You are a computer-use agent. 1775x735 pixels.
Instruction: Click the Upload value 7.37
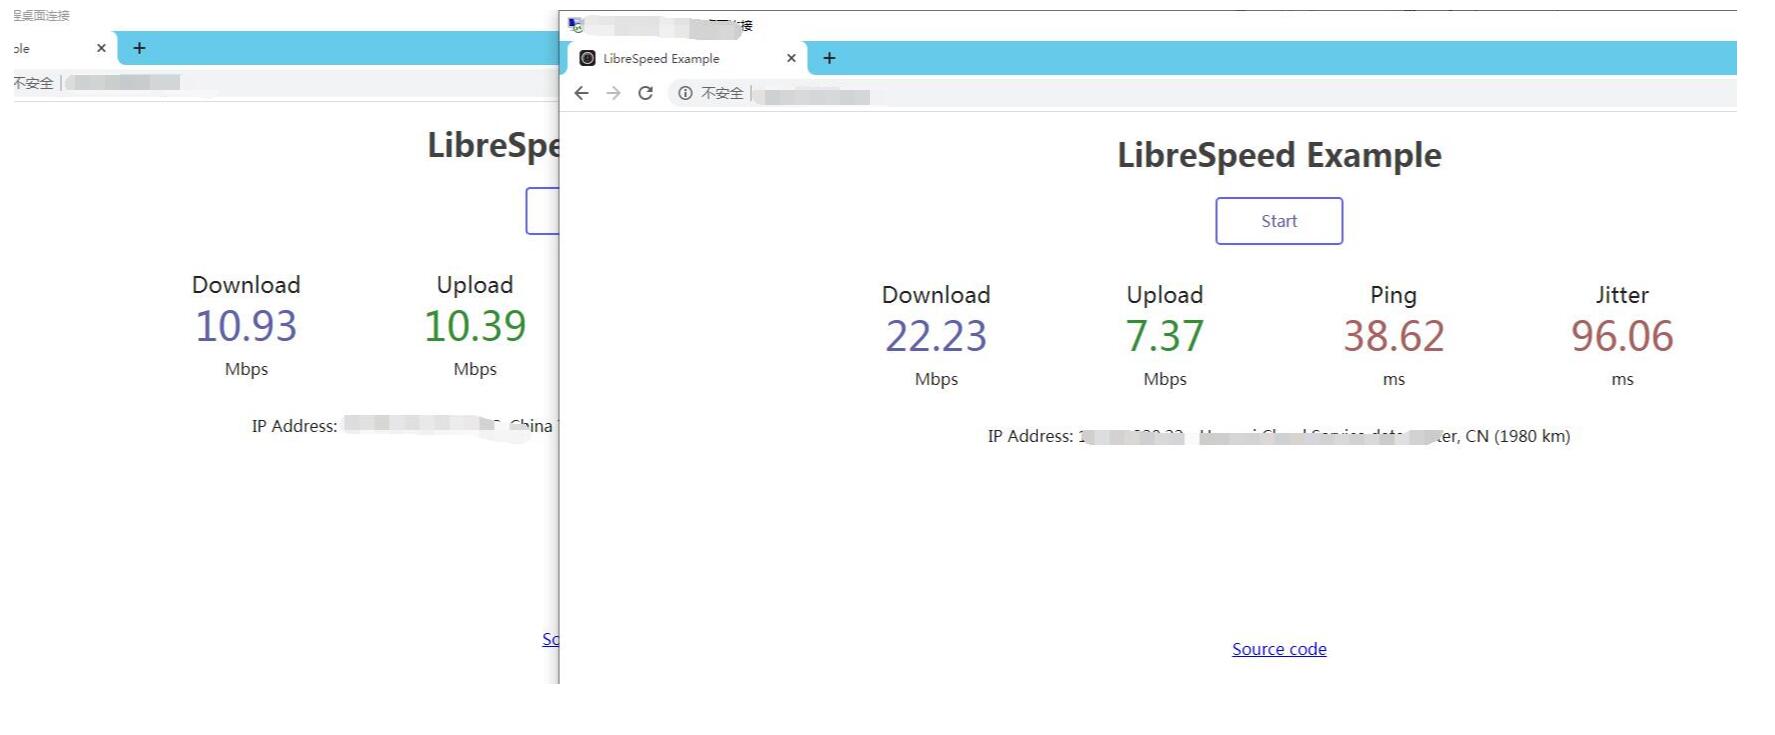pyautogui.click(x=1165, y=336)
